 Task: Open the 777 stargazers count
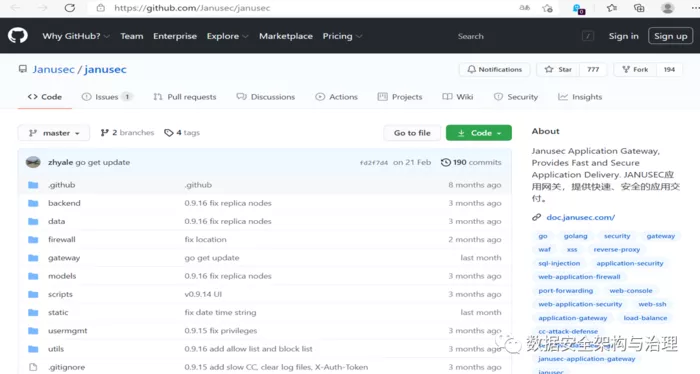click(593, 70)
